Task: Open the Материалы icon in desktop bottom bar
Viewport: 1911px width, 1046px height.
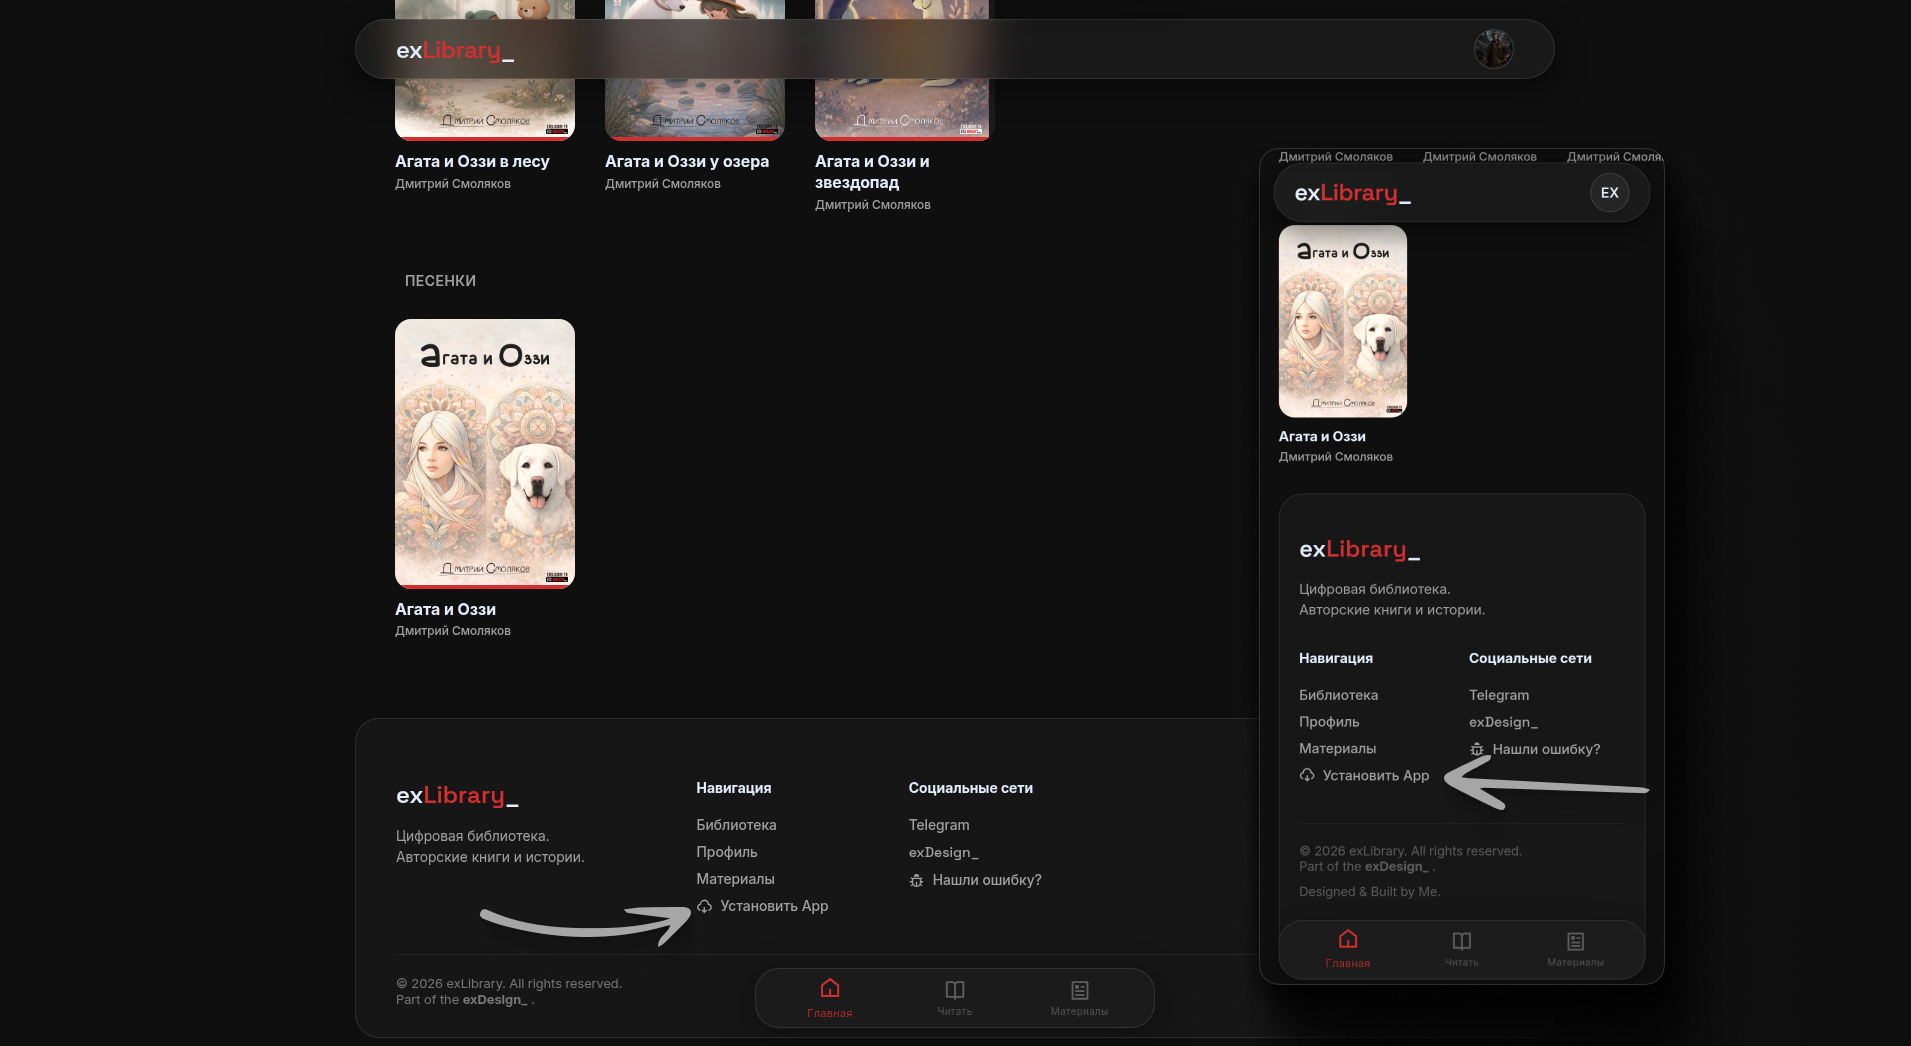Action: 1079,990
